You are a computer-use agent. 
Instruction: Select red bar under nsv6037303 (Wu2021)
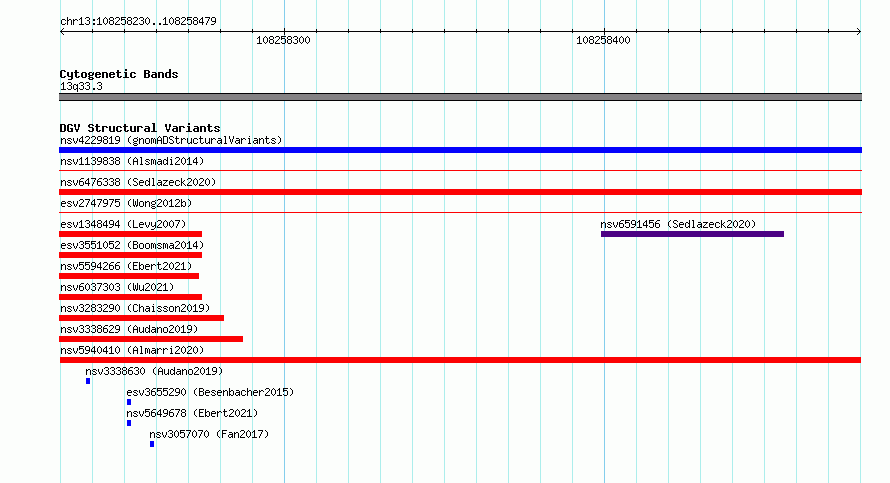[x=131, y=297]
